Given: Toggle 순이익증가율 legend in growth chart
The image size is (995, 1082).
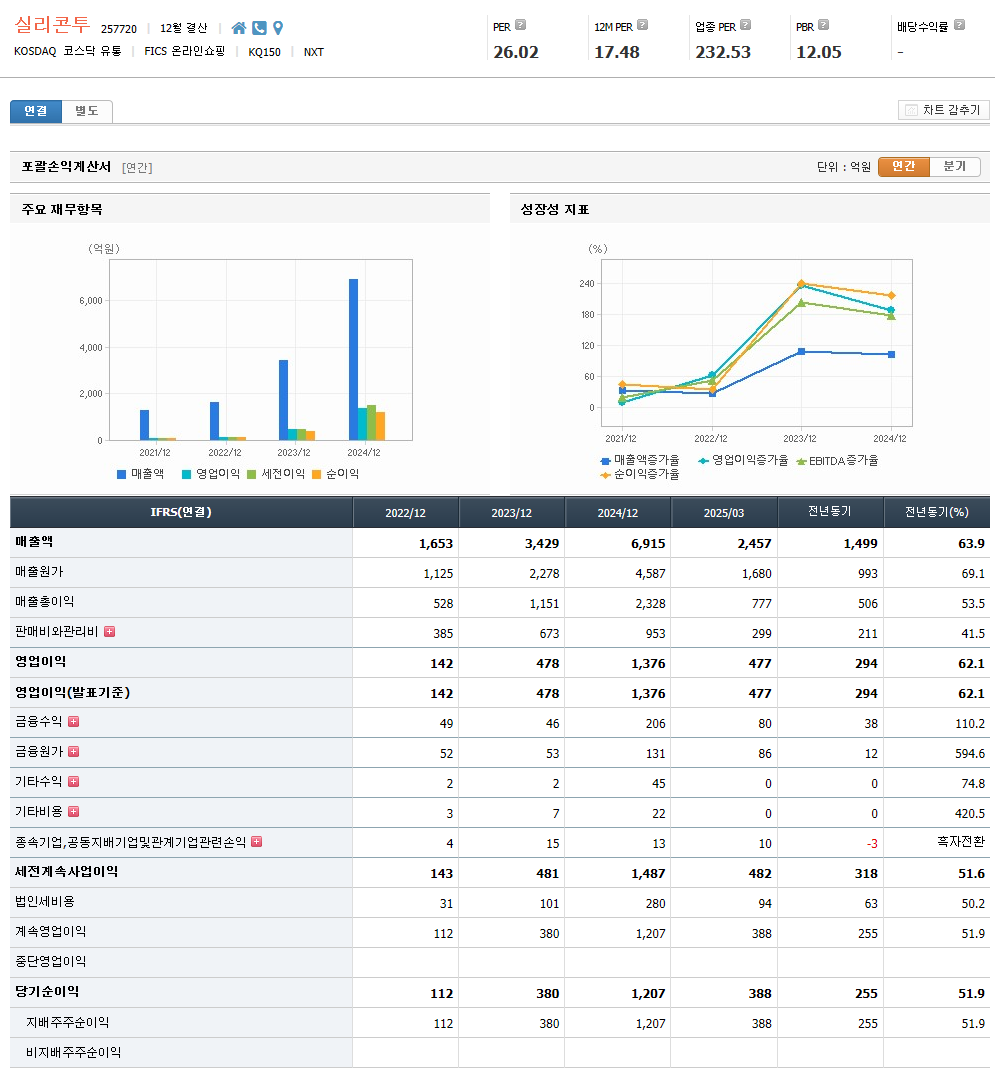Looking at the screenshot, I should click(640, 475).
